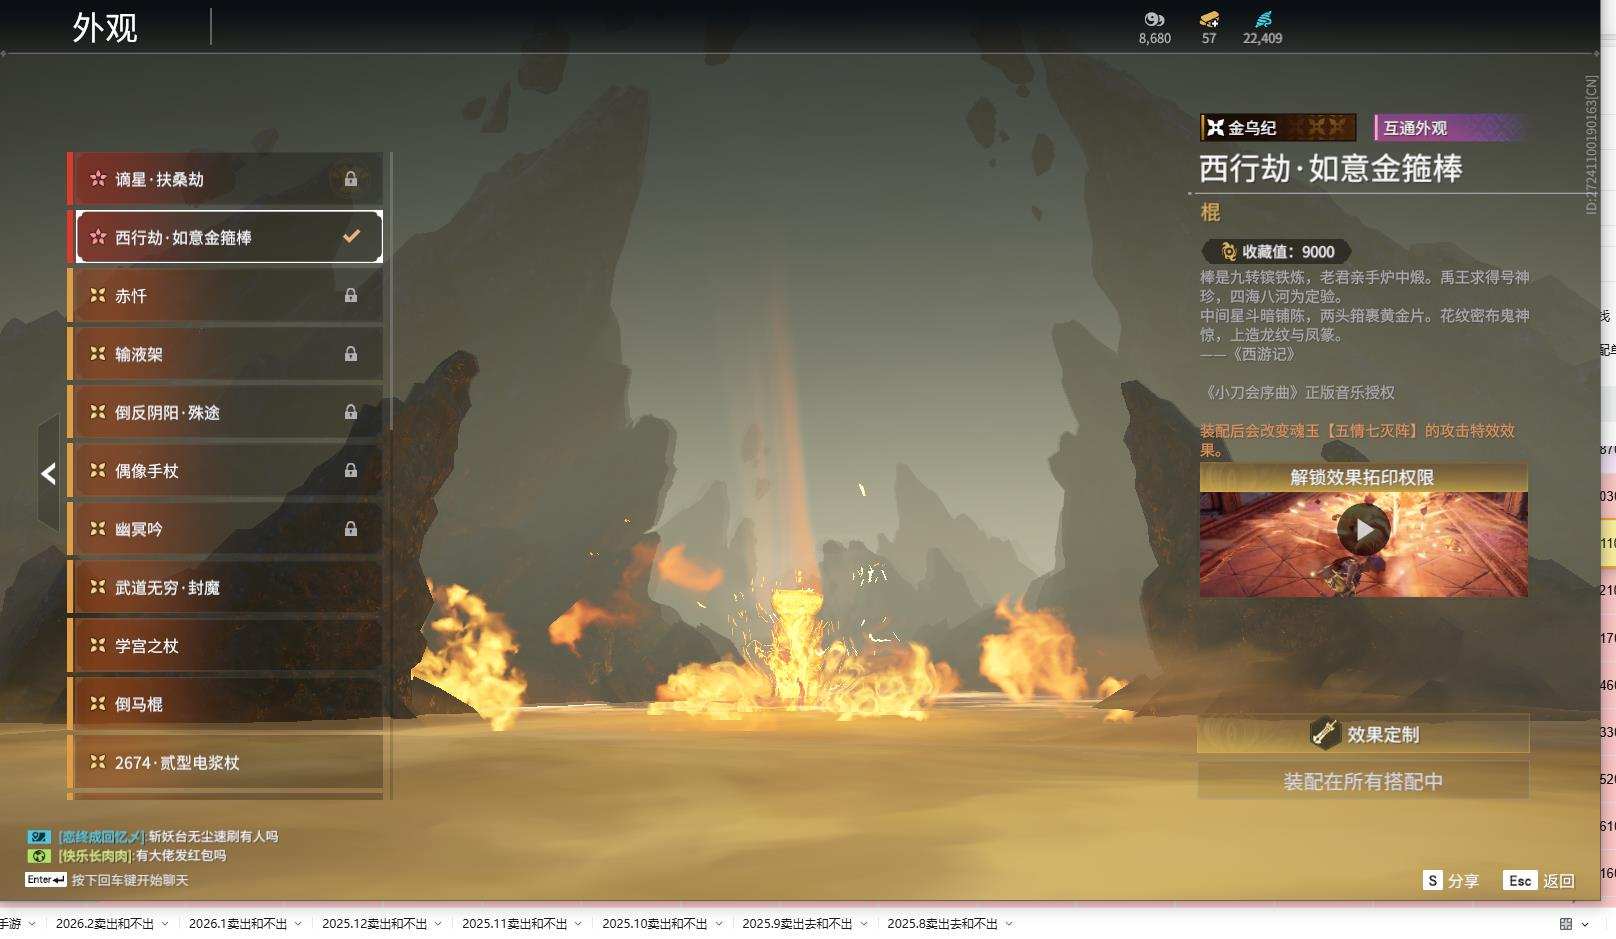
Task: Select the 学宫之杖 appearance
Action: pyautogui.click(x=225, y=646)
